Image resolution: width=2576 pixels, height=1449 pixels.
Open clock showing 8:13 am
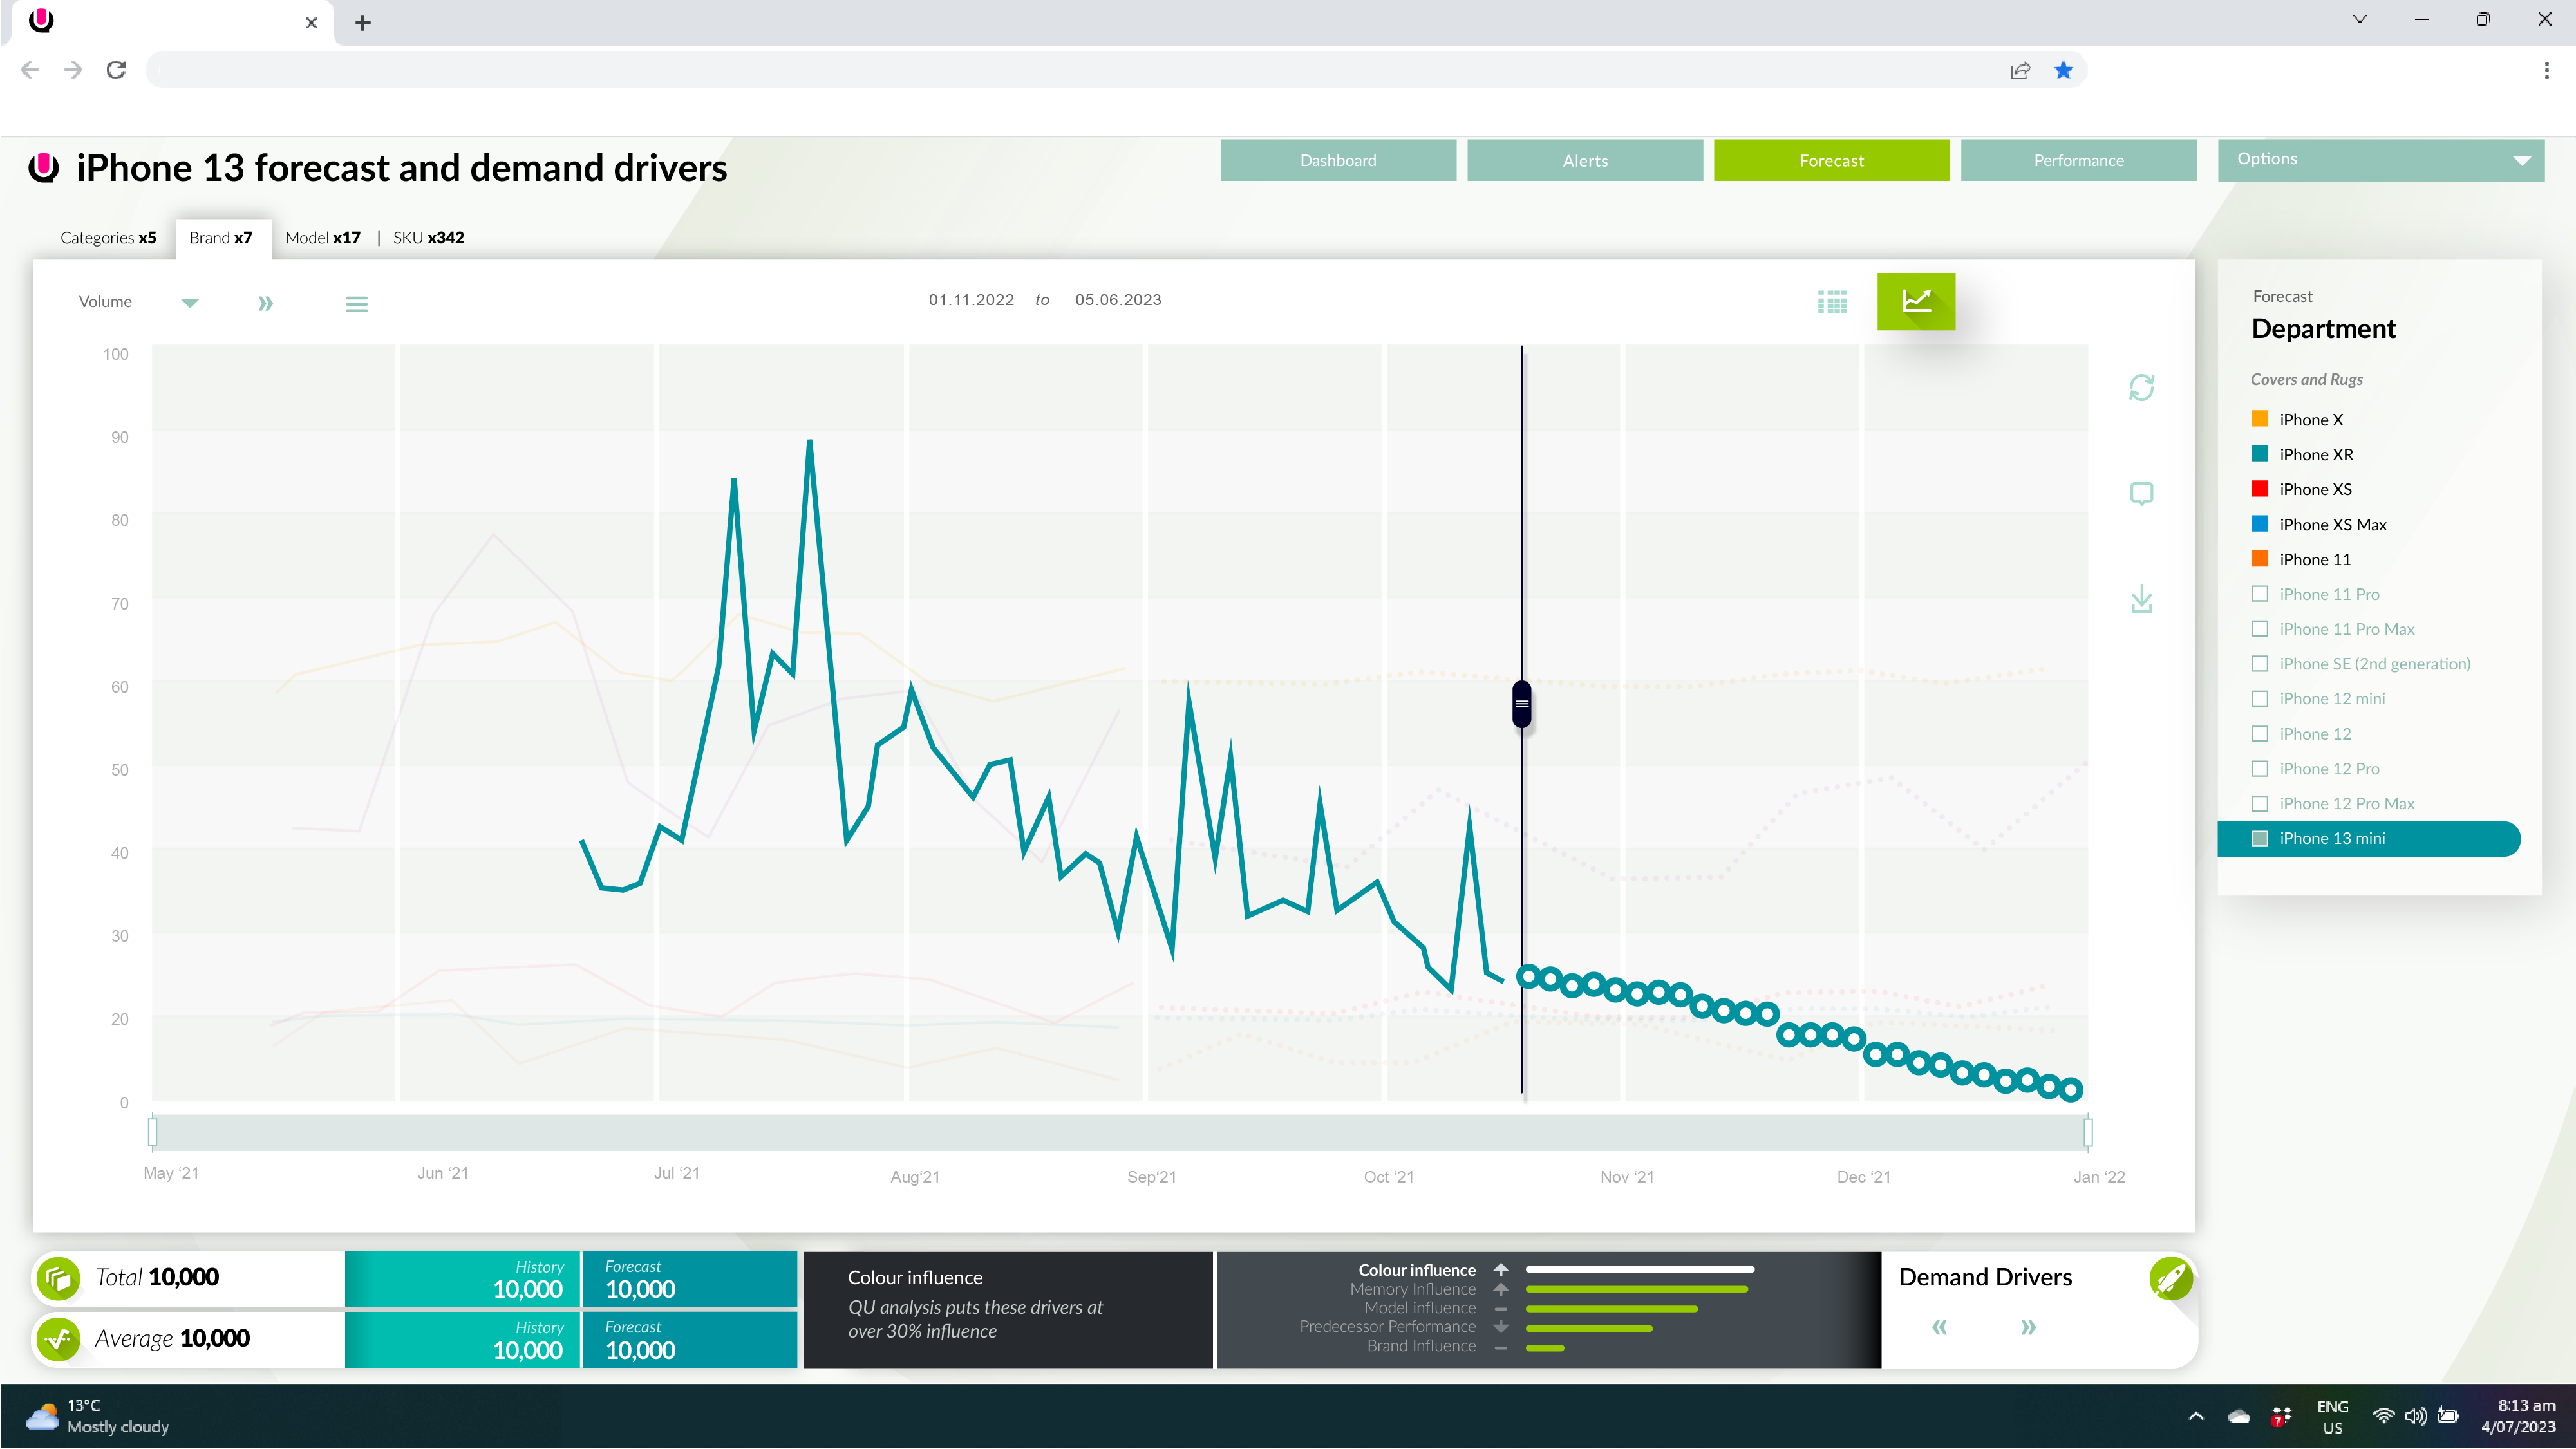click(2518, 1417)
